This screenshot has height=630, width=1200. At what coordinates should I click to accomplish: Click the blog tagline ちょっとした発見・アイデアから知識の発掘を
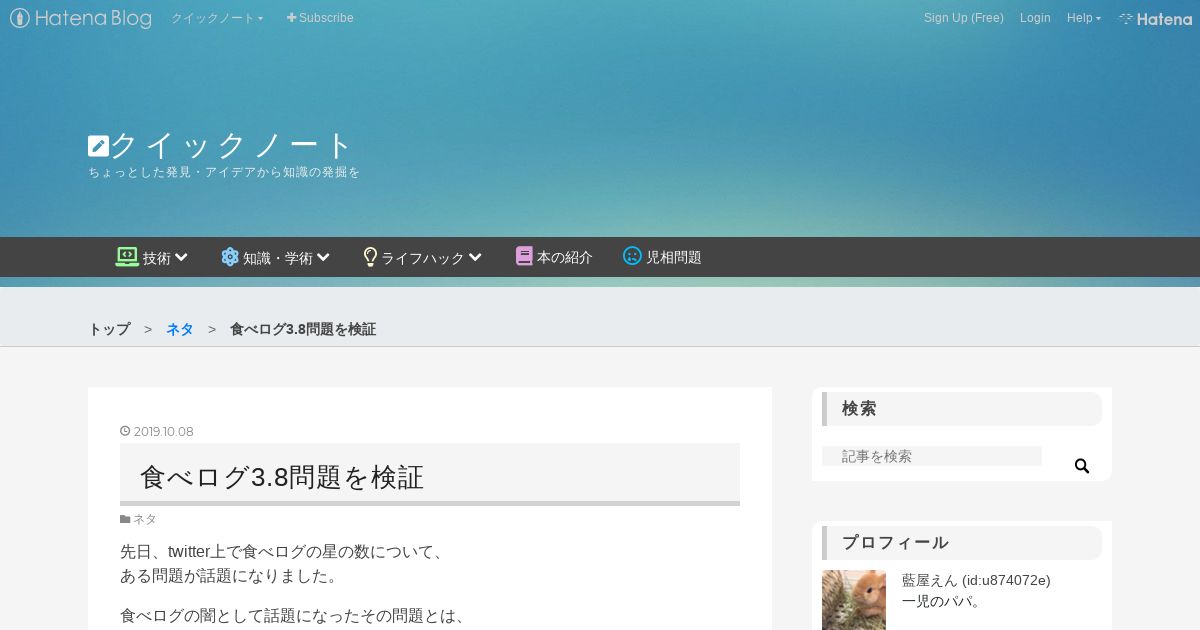pos(224,172)
